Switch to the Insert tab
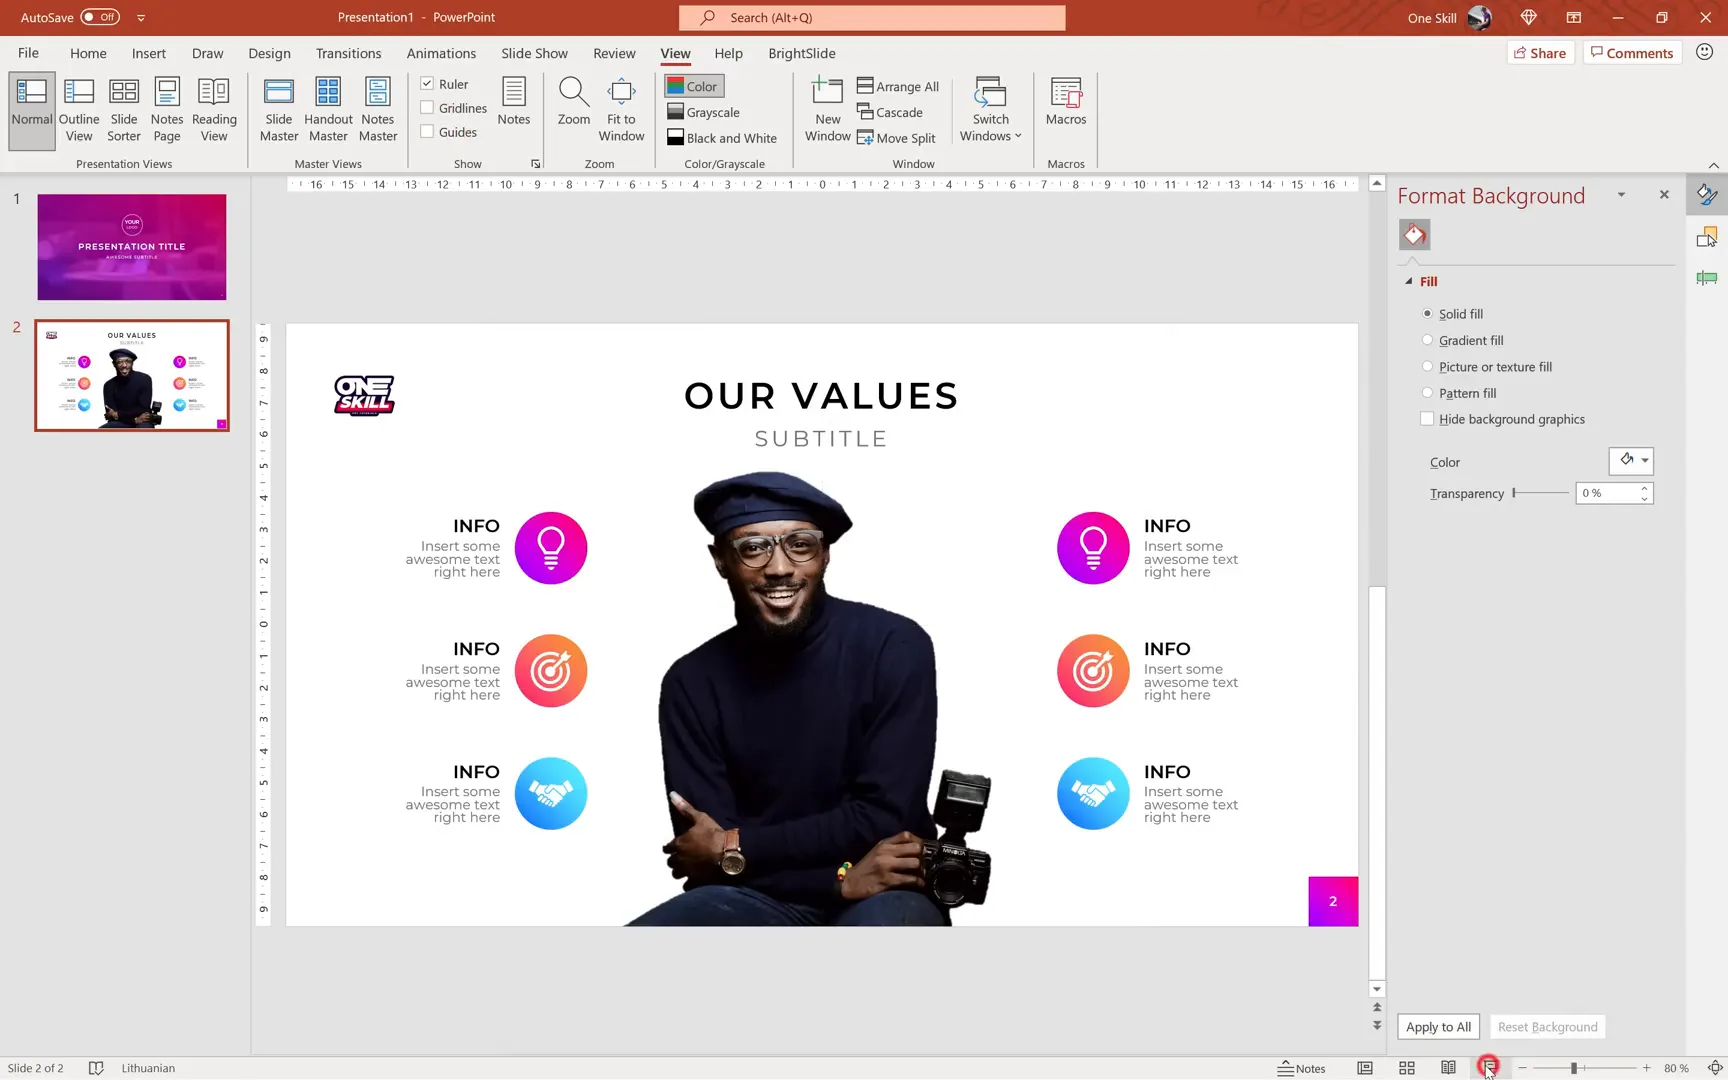 click(x=148, y=53)
